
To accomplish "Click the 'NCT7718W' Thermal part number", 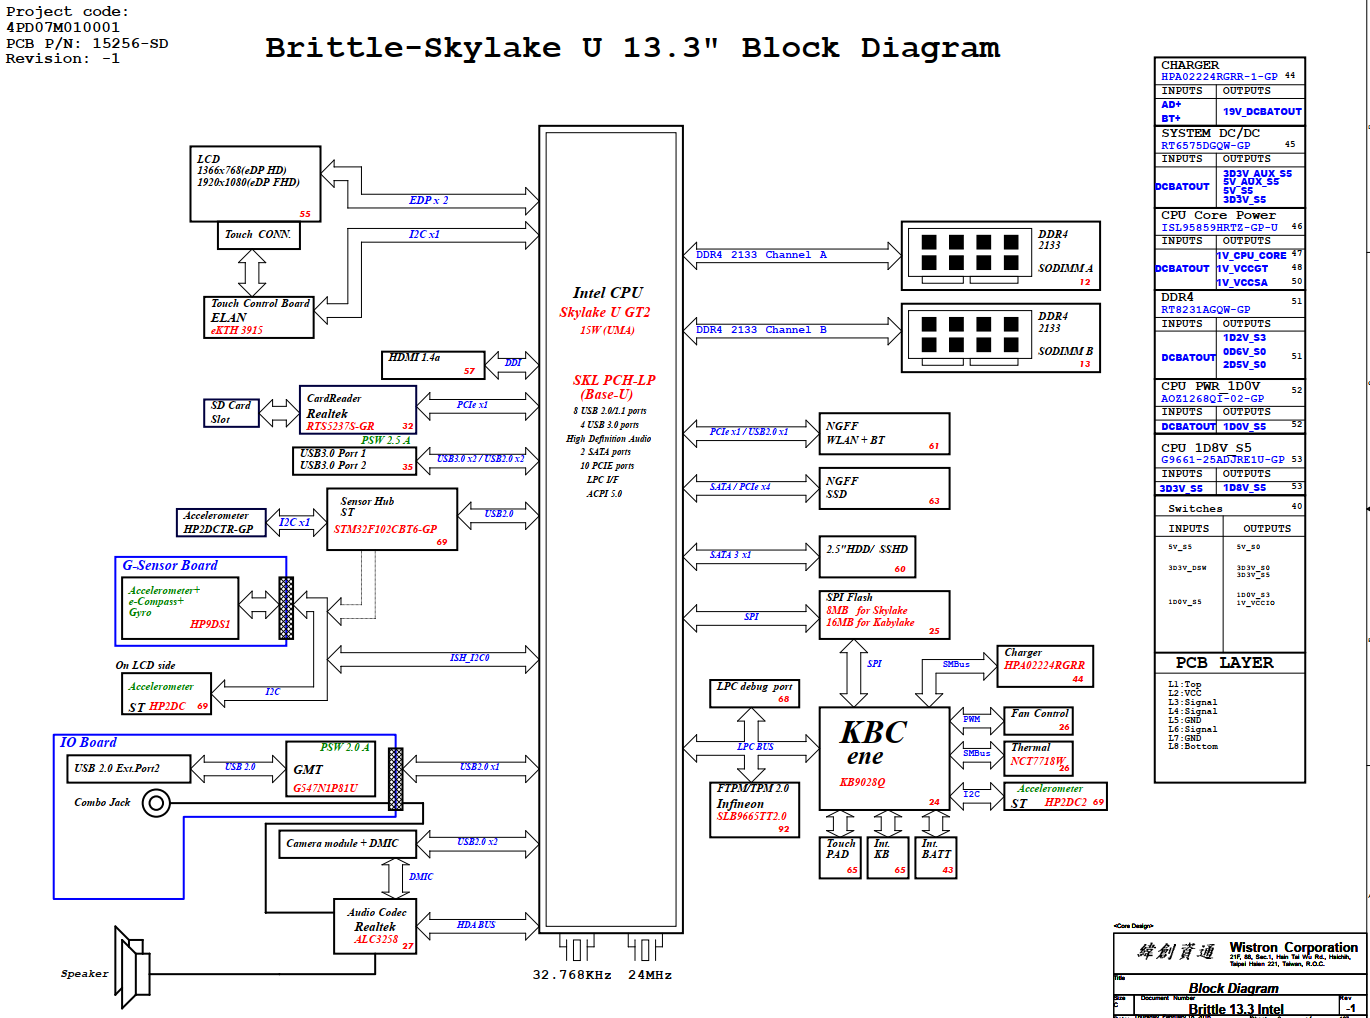I will pos(1037,762).
